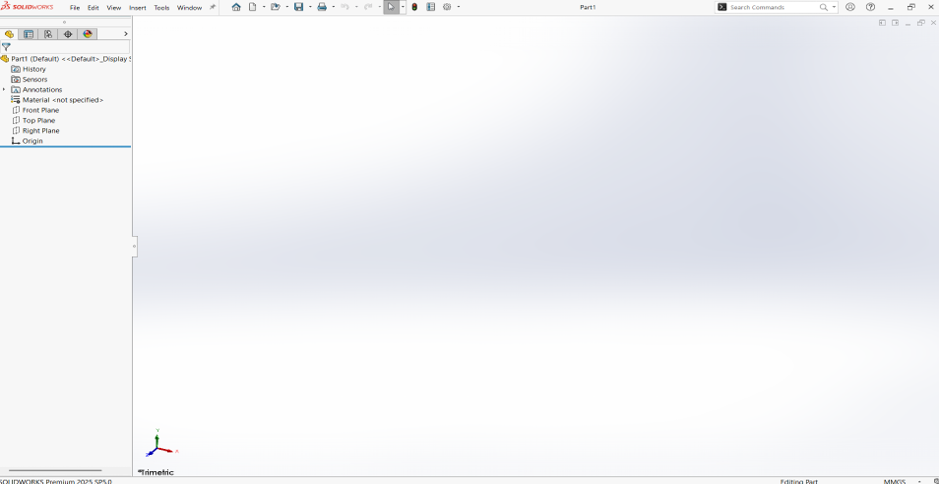Switch to the FeatureManager design tree tab

click(9, 34)
